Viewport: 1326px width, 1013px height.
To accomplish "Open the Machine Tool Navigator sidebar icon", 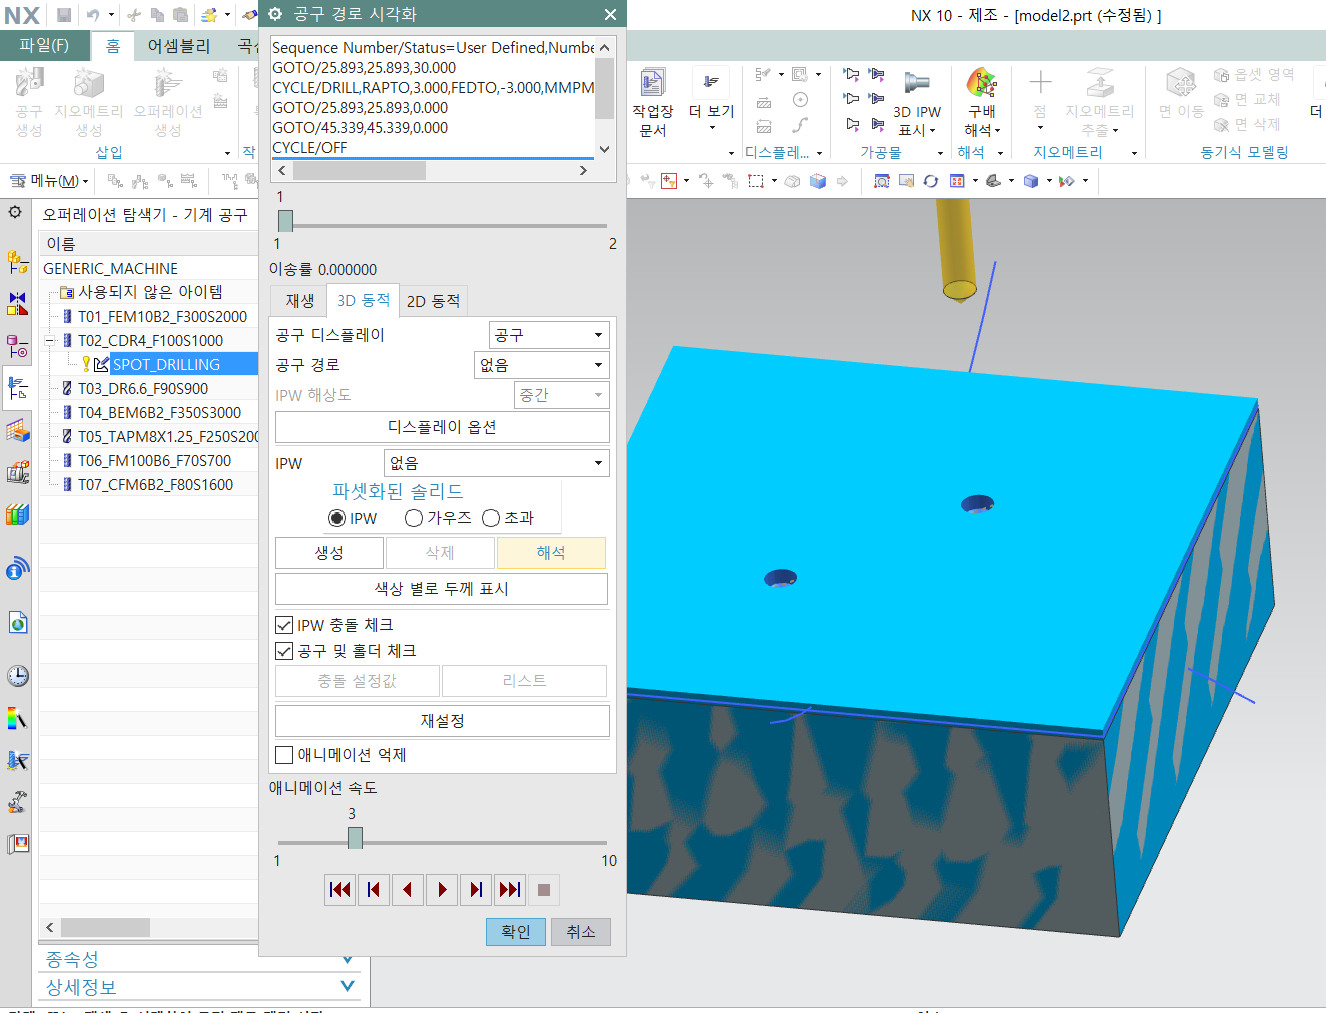I will click(17, 472).
